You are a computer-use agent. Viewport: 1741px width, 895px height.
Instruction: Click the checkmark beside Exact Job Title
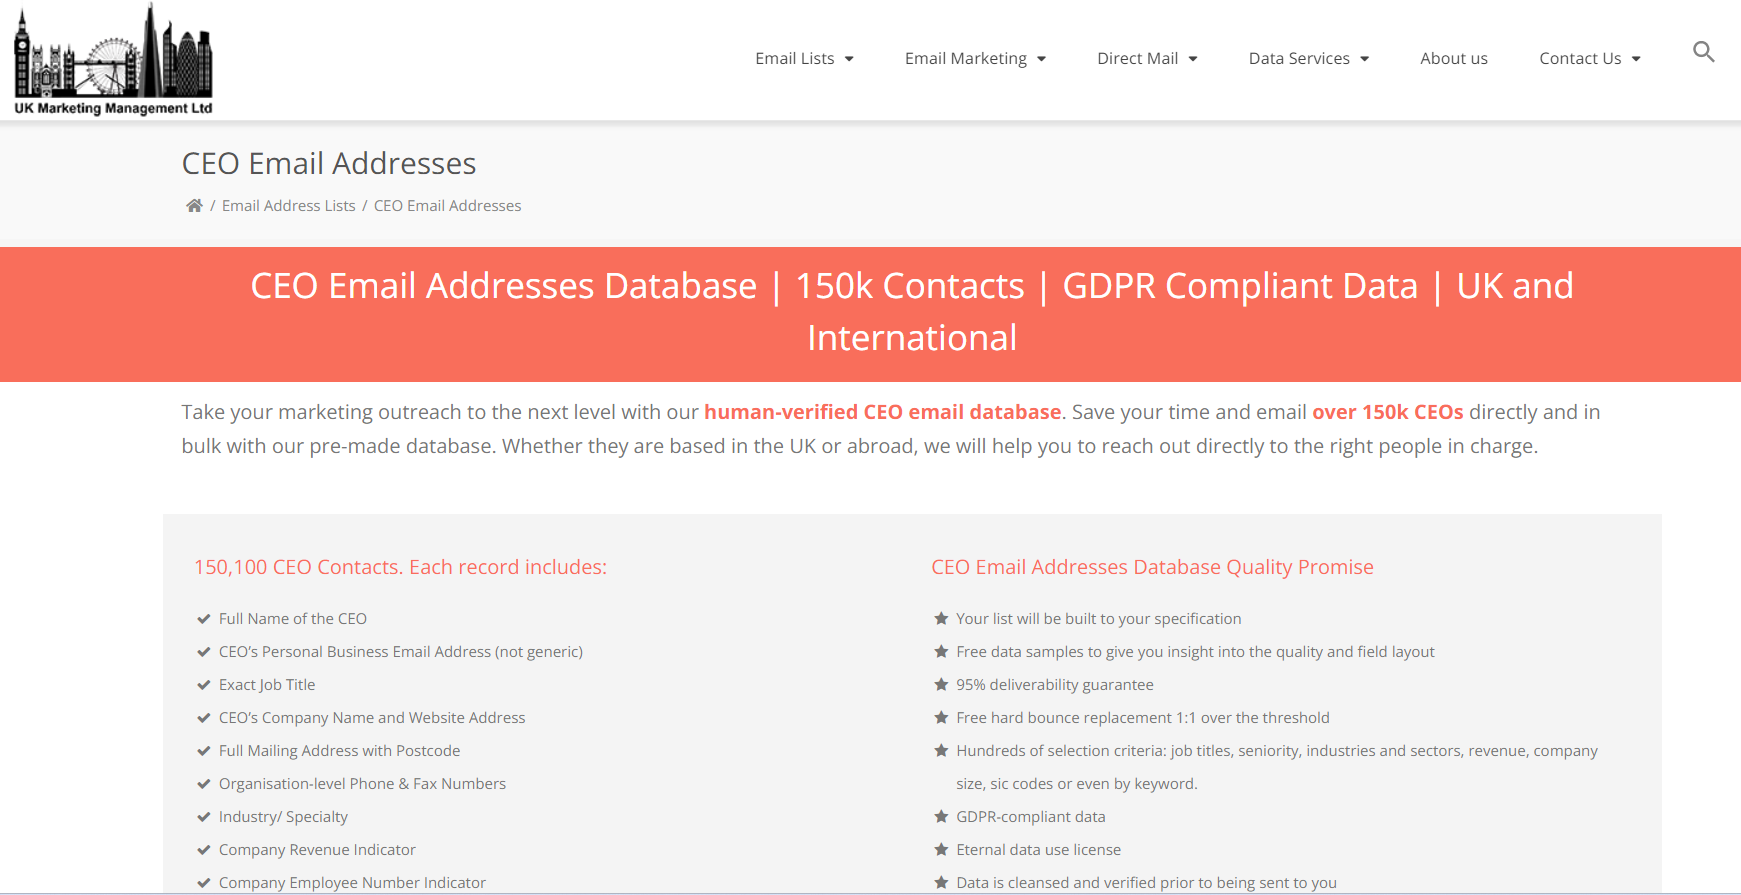pyautogui.click(x=204, y=685)
